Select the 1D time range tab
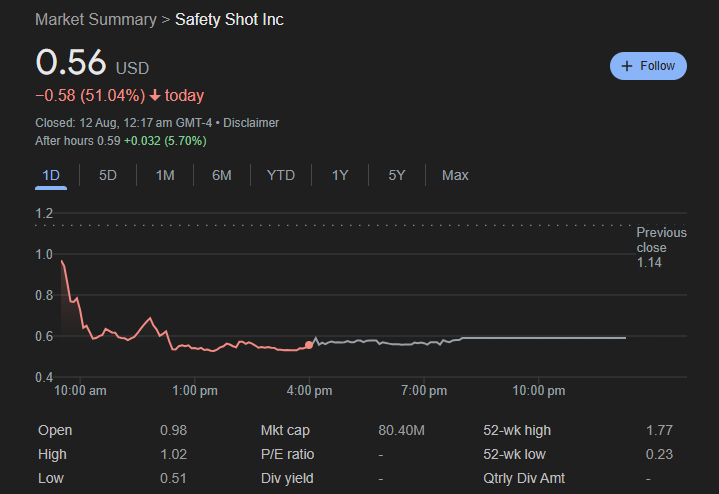This screenshot has height=494, width=719. click(51, 175)
